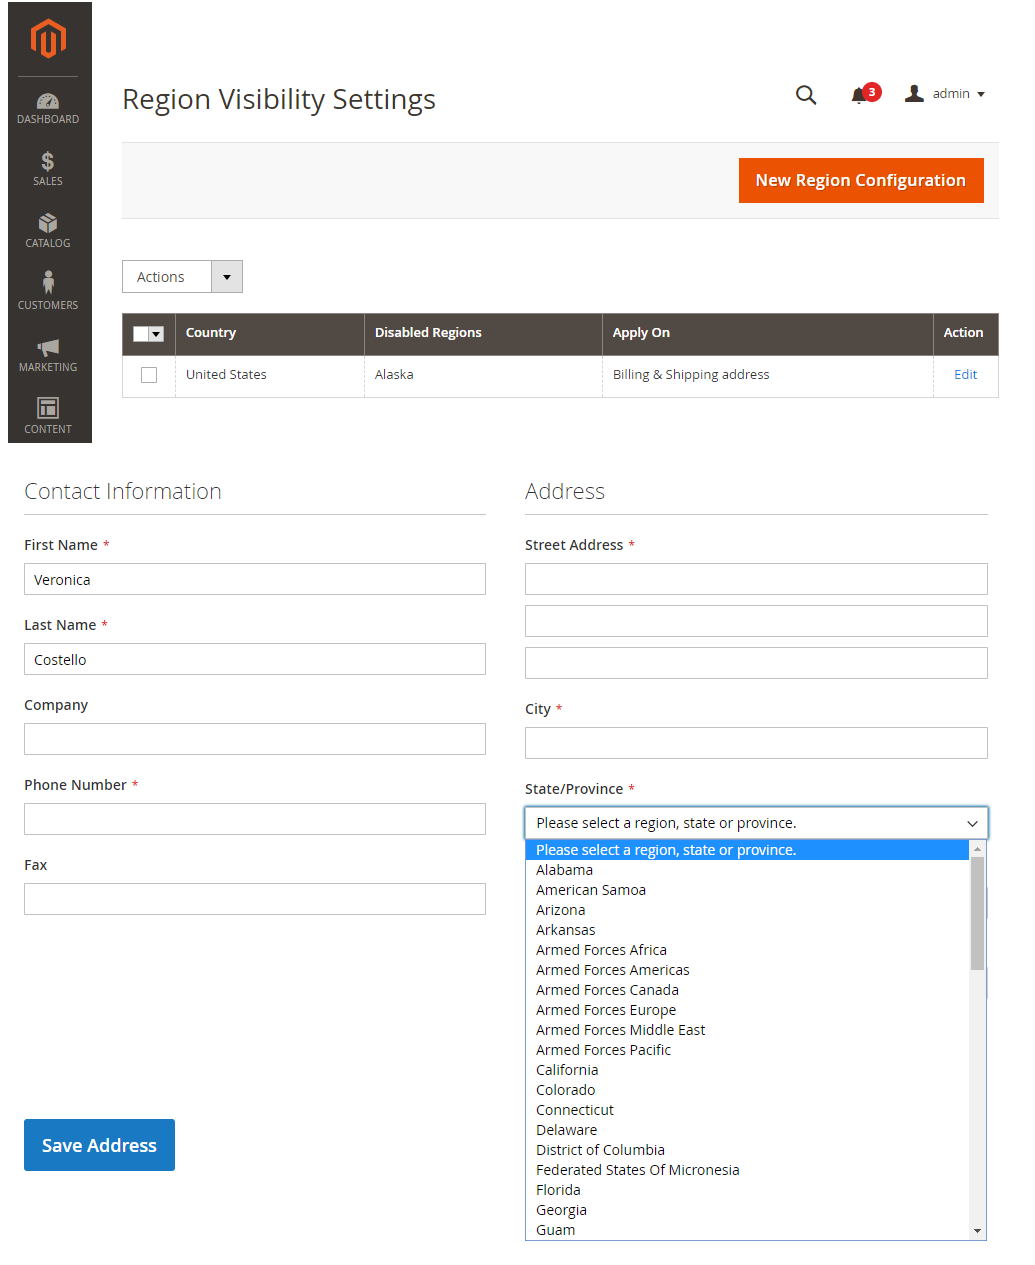This screenshot has height=1265, width=1035.
Task: Click Edit link for United States row
Action: click(x=966, y=375)
